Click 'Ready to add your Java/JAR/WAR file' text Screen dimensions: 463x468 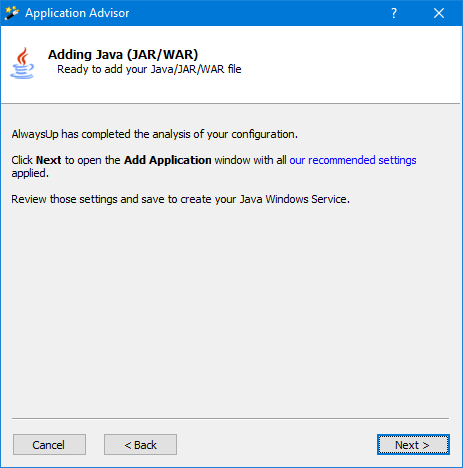(x=149, y=69)
